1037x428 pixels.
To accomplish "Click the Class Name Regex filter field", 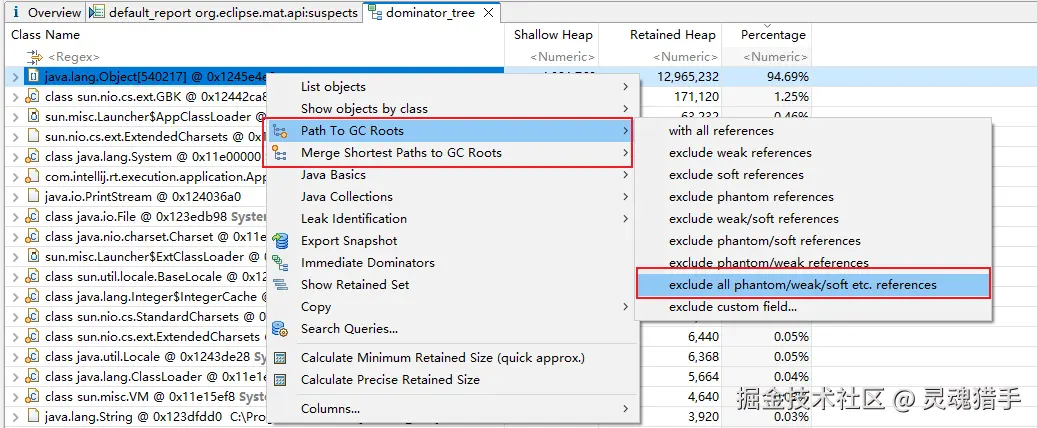I will click(72, 57).
